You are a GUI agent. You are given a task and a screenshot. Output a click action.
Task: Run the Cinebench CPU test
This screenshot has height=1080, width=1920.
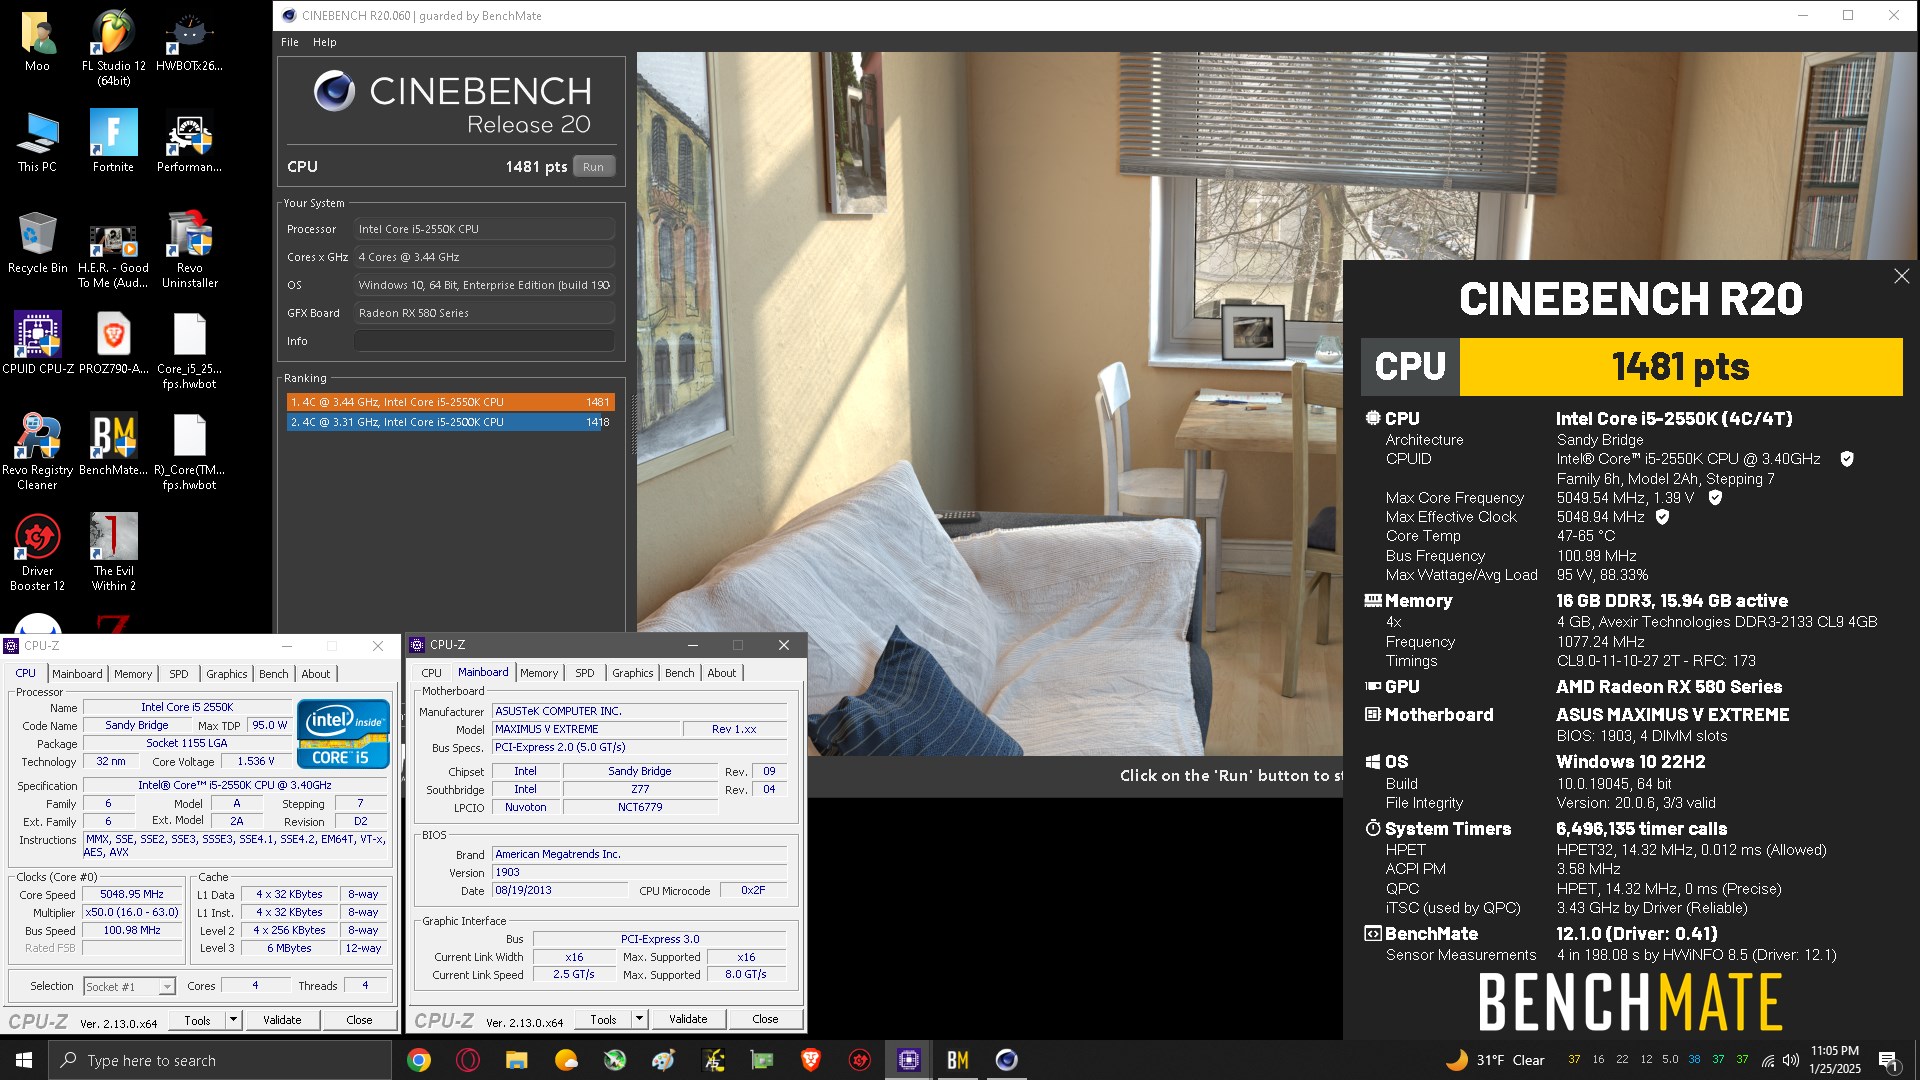click(x=593, y=167)
